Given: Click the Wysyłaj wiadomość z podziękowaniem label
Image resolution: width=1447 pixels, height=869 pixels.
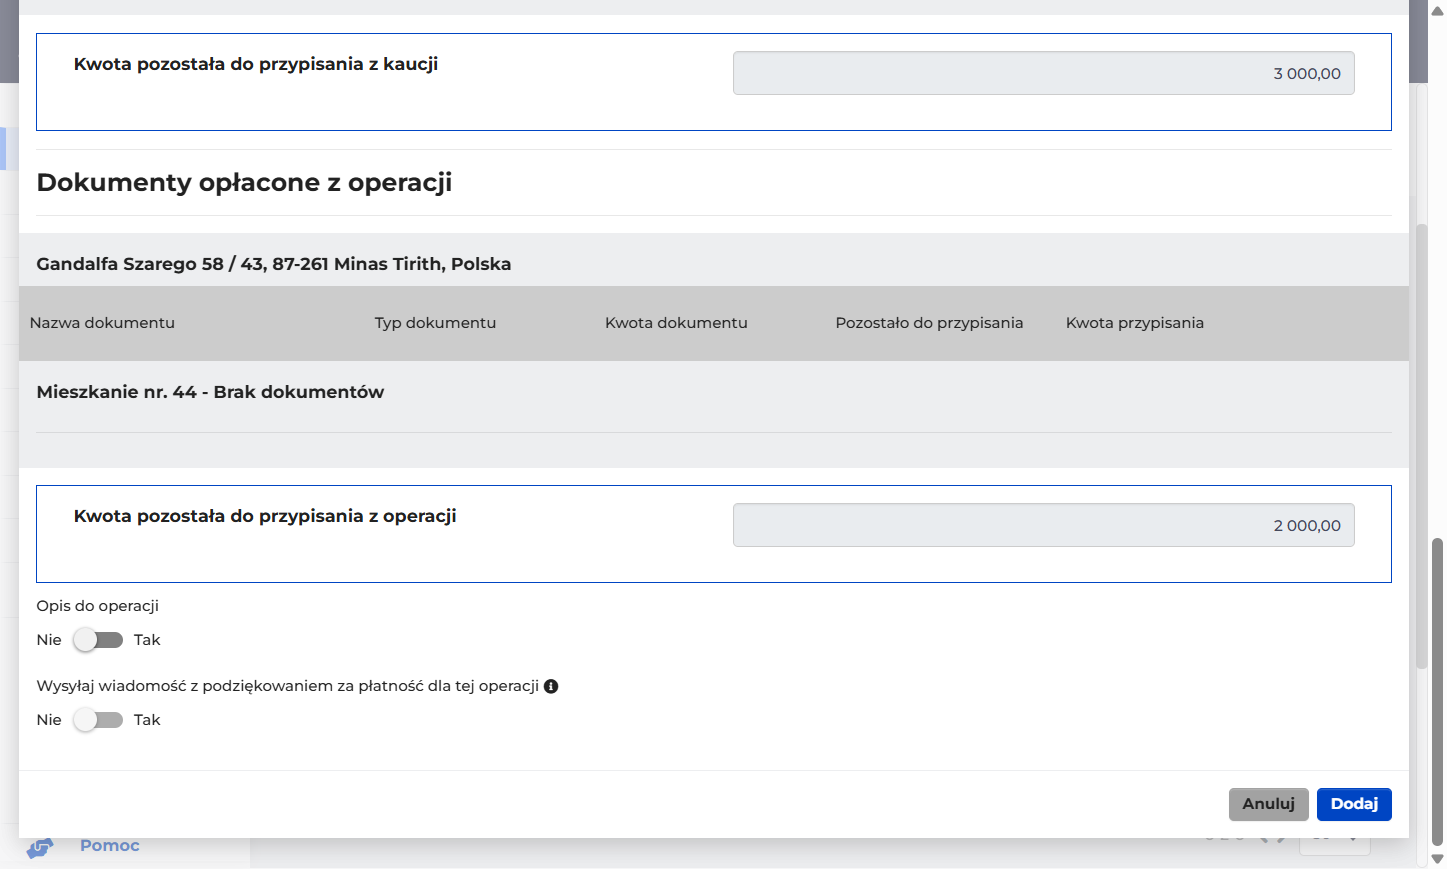Looking at the screenshot, I should 288,686.
